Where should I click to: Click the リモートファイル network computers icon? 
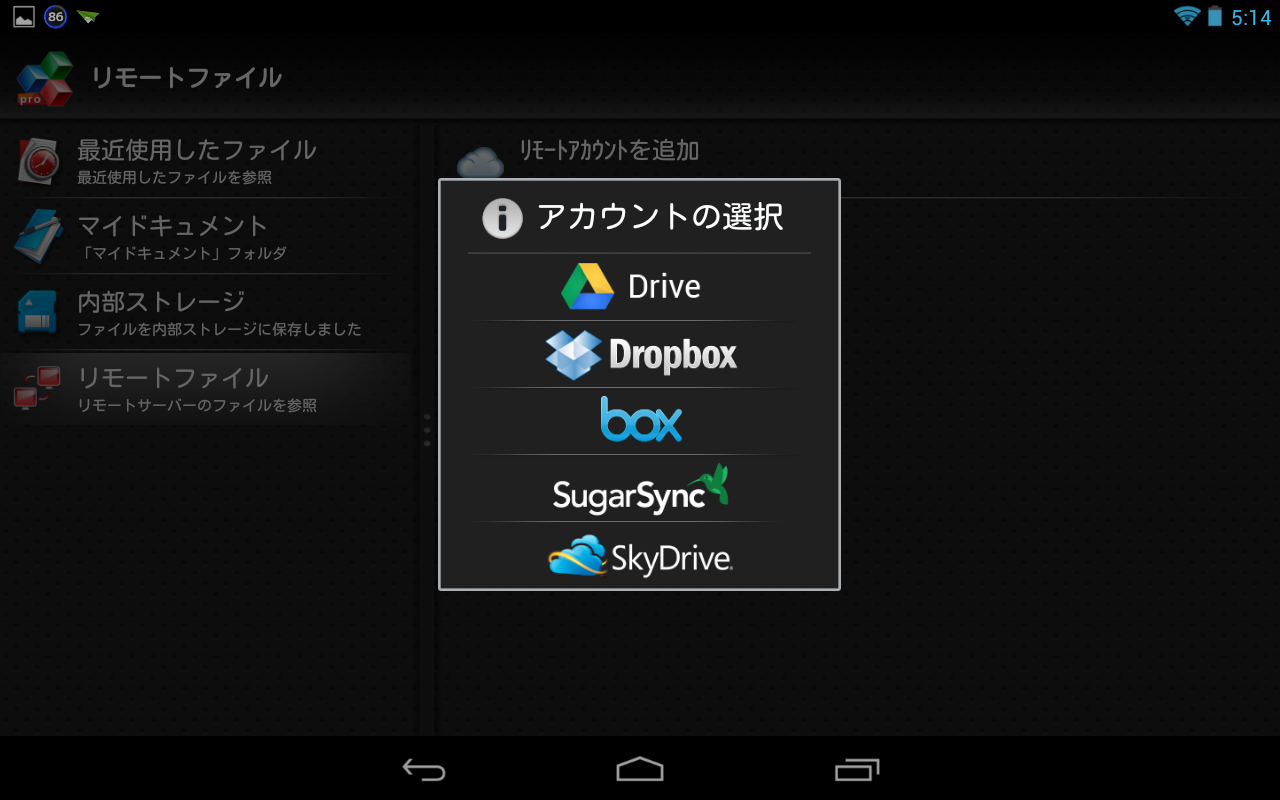[x=38, y=388]
